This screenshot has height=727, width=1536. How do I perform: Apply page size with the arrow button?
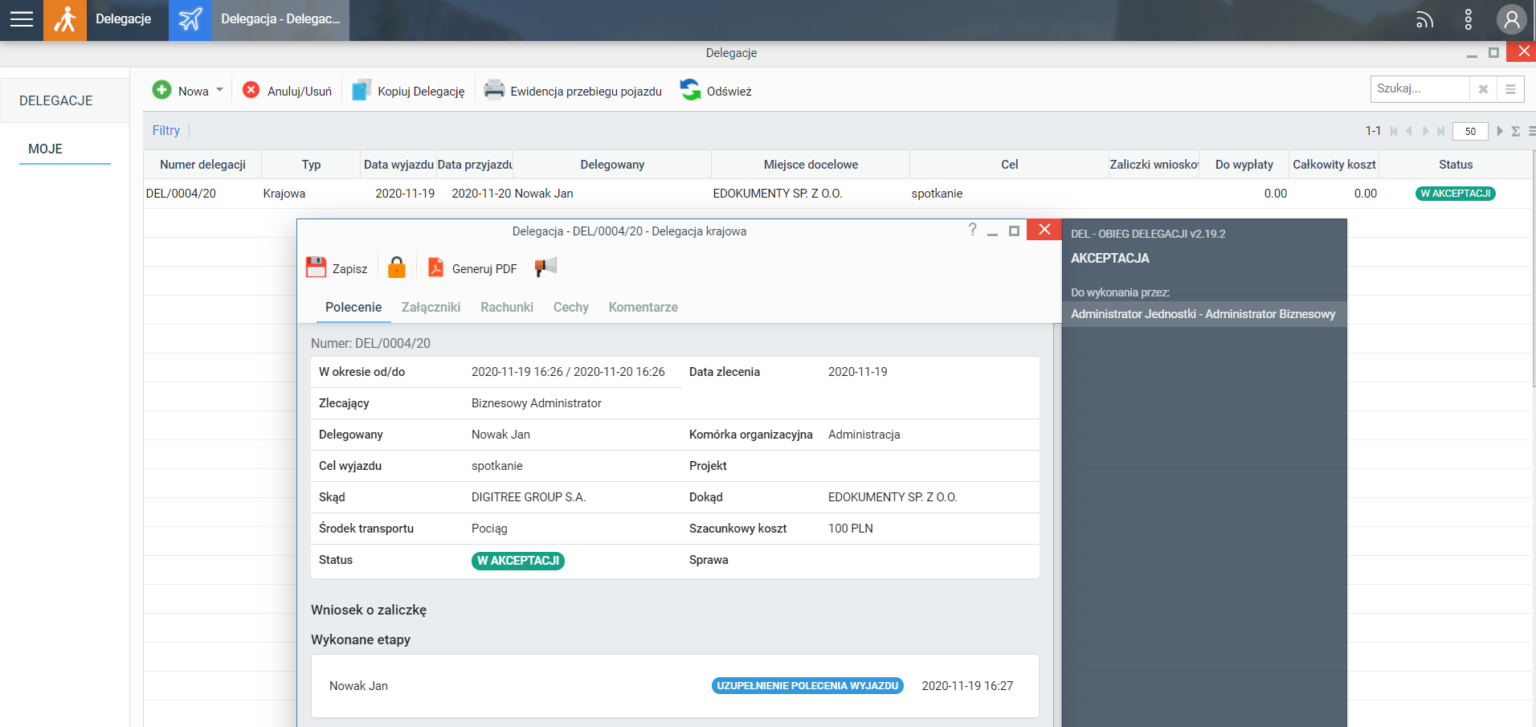1500,131
